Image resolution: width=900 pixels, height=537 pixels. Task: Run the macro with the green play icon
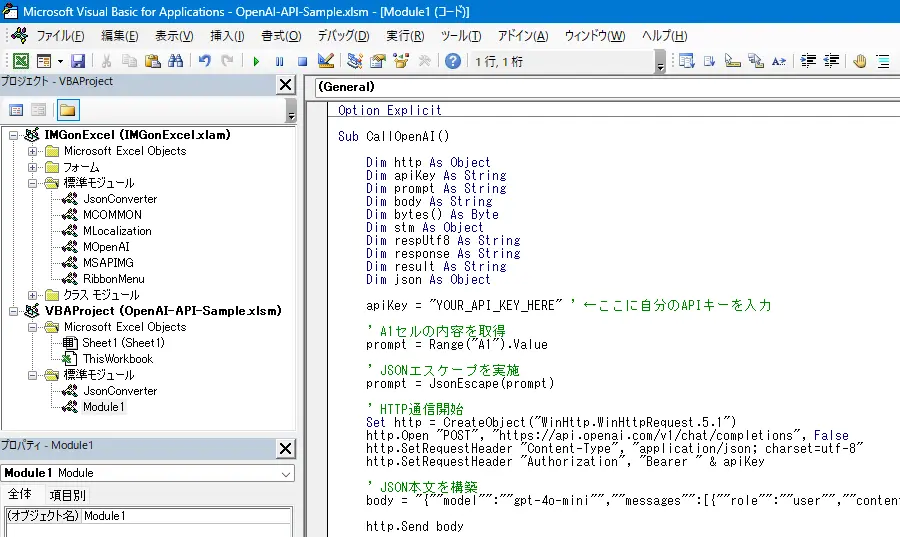click(256, 61)
